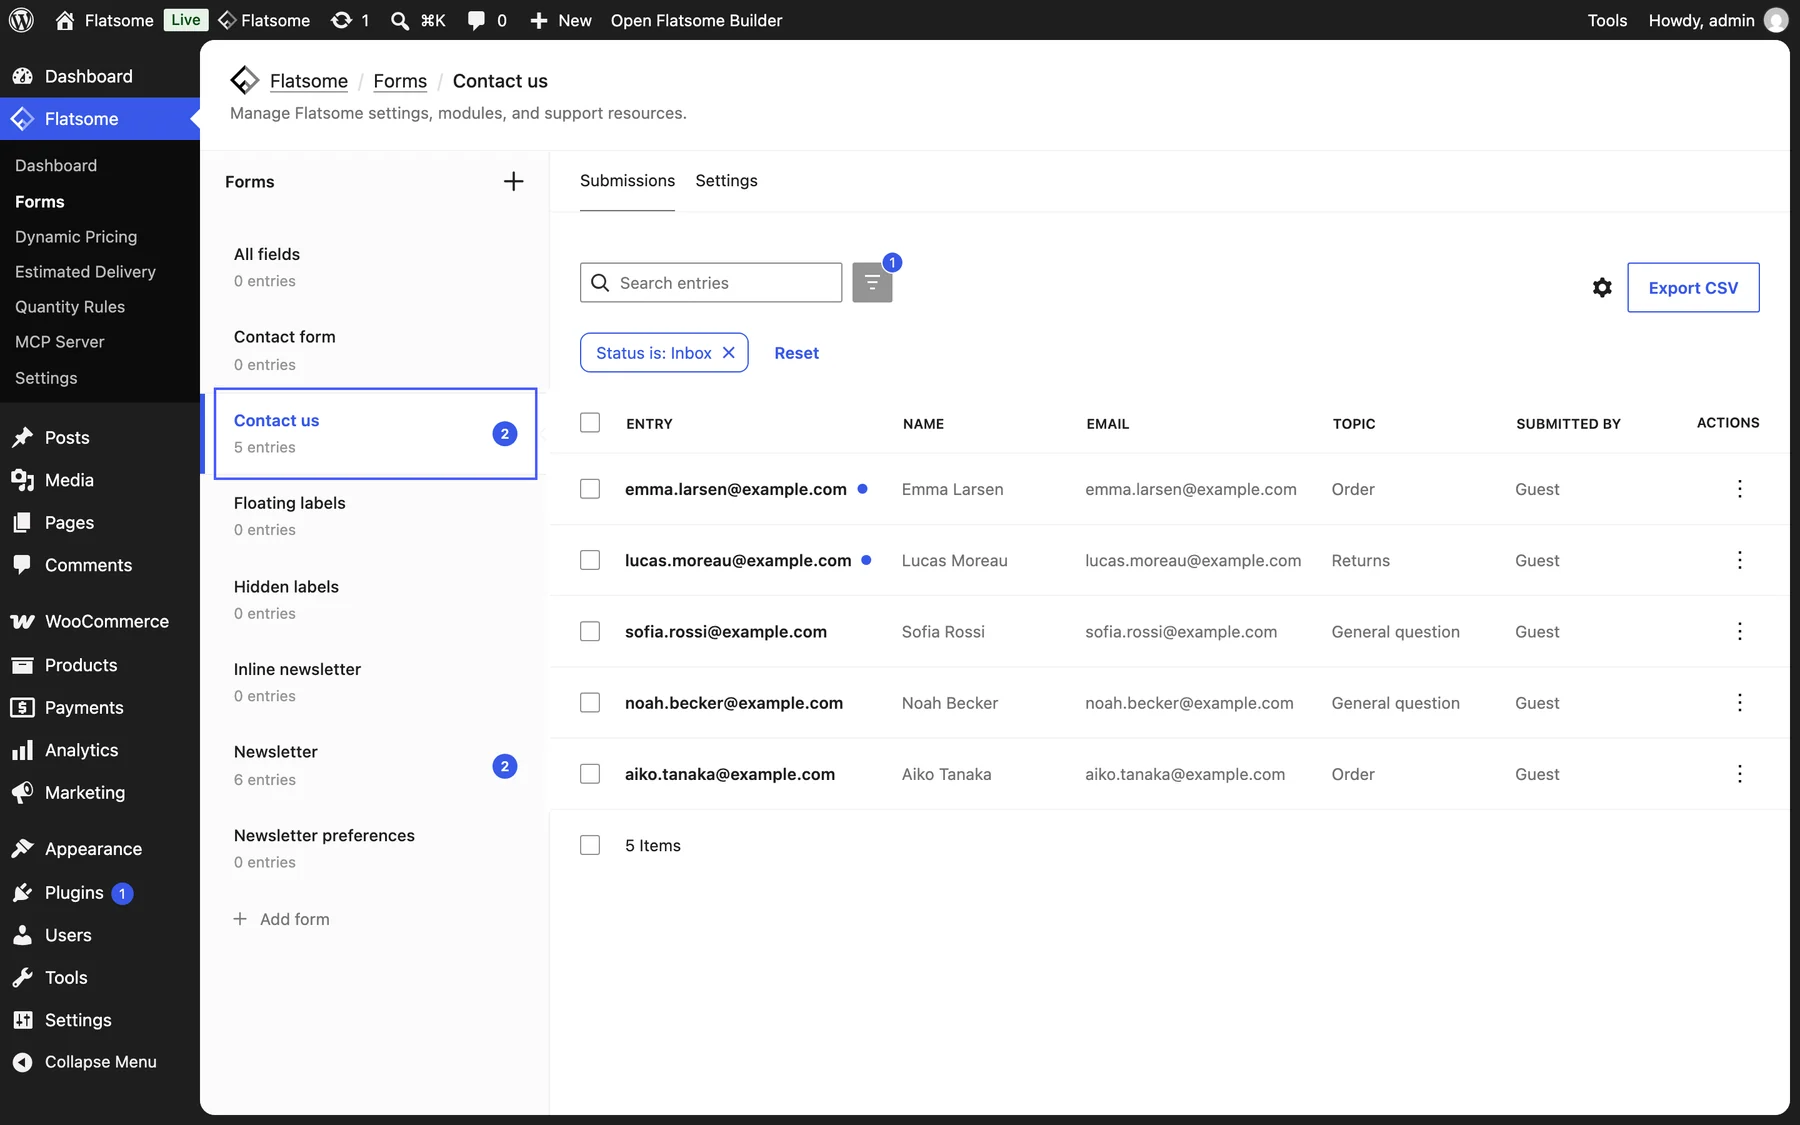This screenshot has width=1800, height=1125.
Task: Check the sofia.rossi@example.com row checkbox
Action: click(590, 632)
